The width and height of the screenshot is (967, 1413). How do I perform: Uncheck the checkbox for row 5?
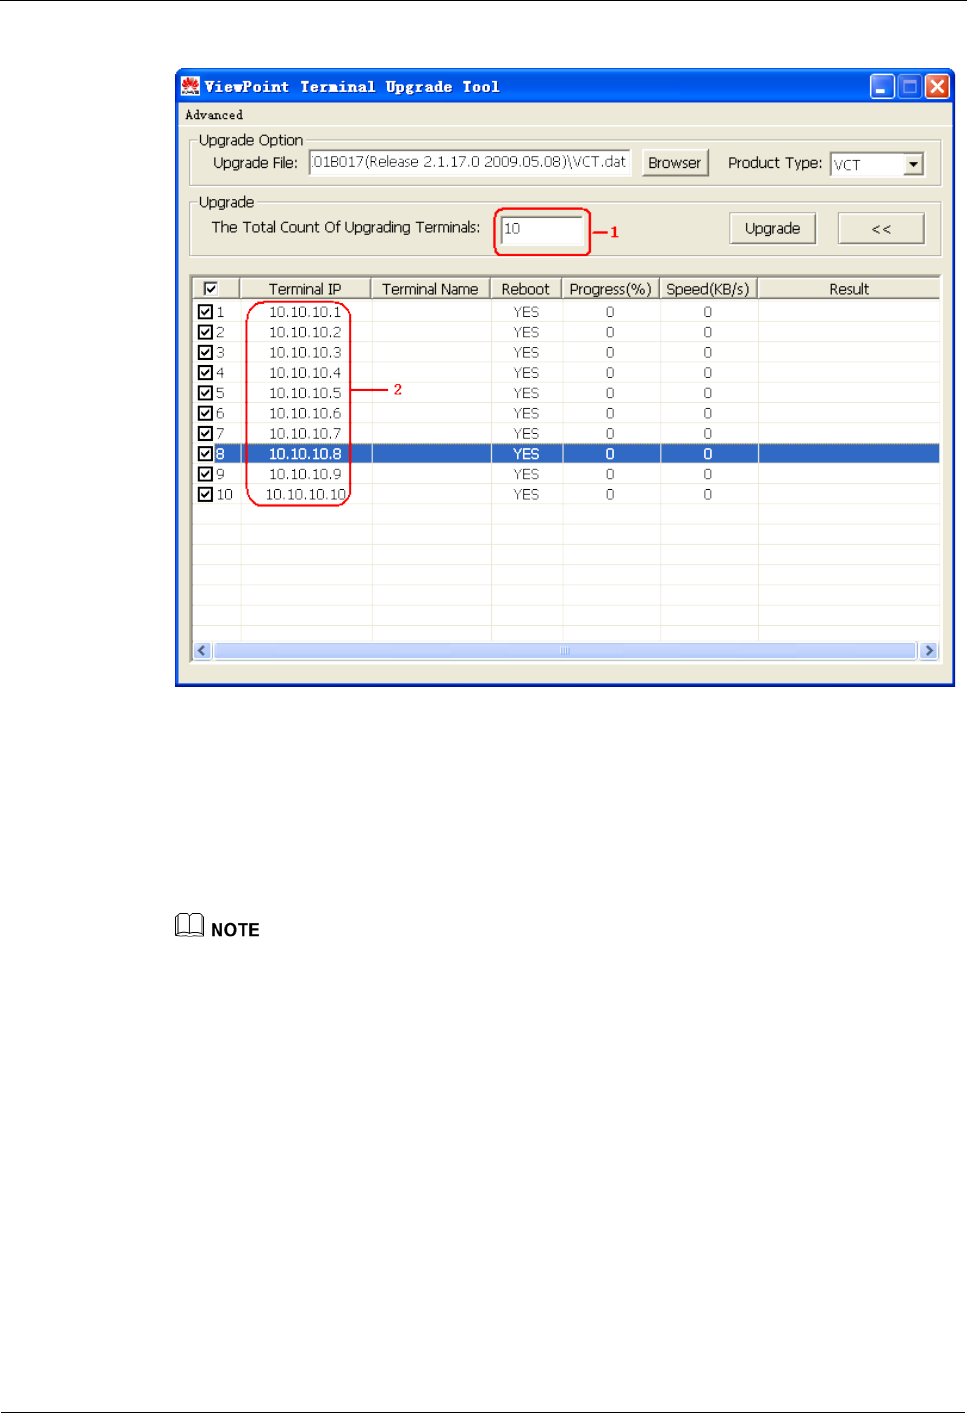[205, 393]
